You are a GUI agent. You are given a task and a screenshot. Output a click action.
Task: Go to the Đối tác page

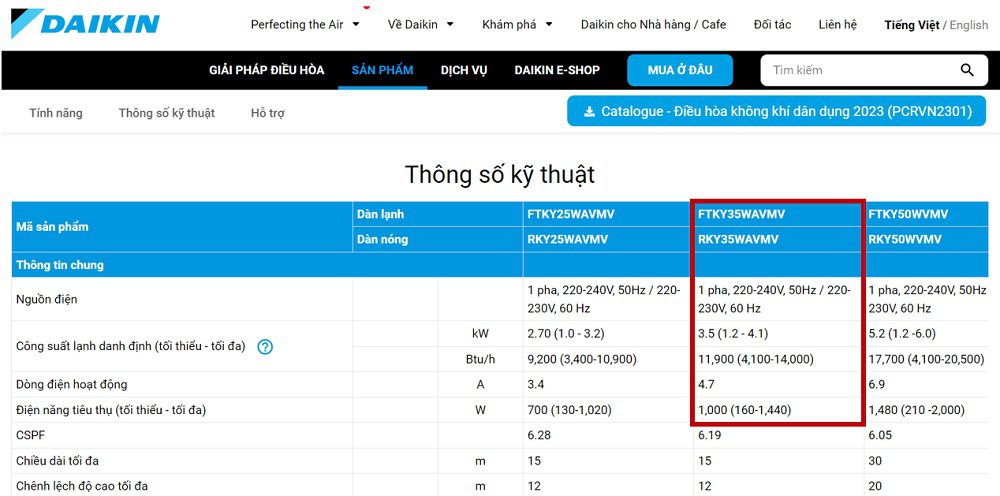click(772, 25)
